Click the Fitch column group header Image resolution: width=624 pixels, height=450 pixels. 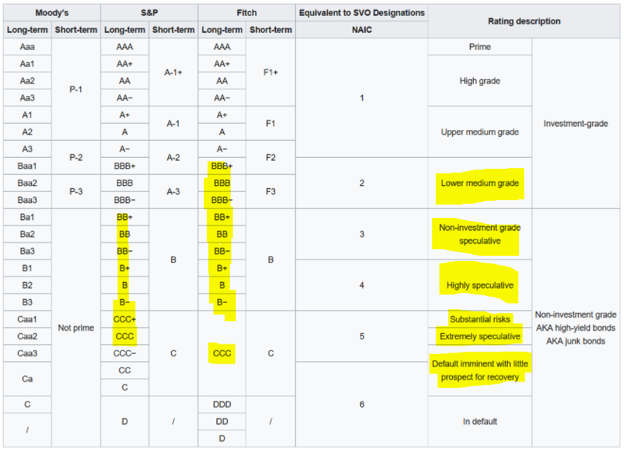[247, 13]
